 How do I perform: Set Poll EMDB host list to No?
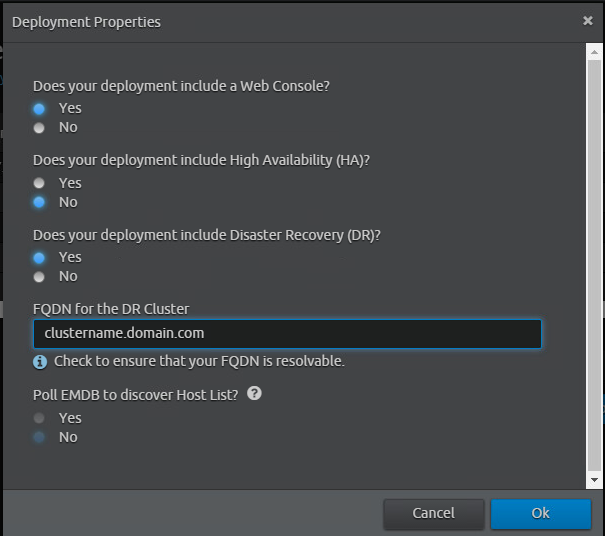click(39, 437)
